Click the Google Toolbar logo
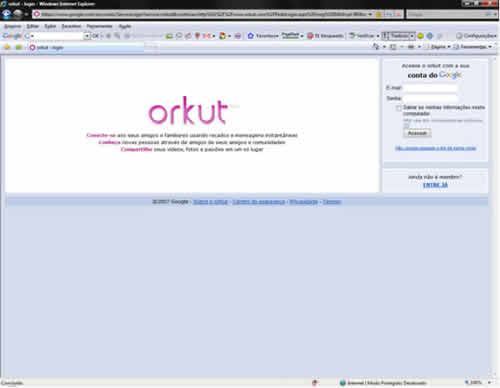Image resolution: width=500 pixels, height=388 pixels. (12, 36)
